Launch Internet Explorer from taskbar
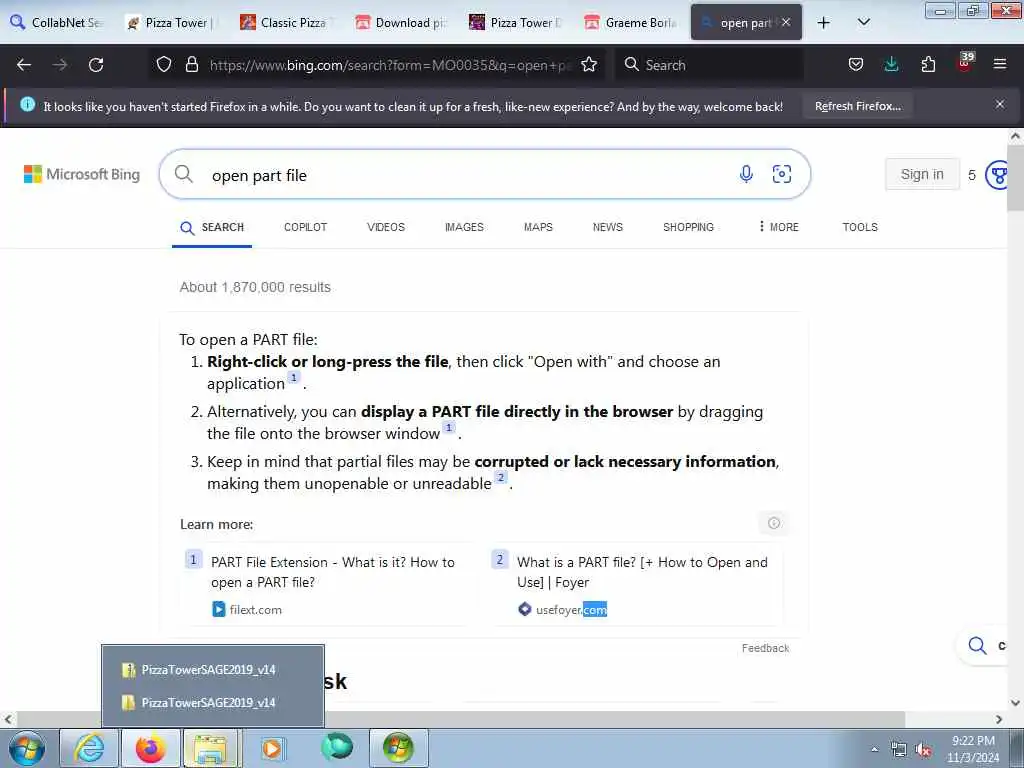This screenshot has height=768, width=1024. pos(89,748)
